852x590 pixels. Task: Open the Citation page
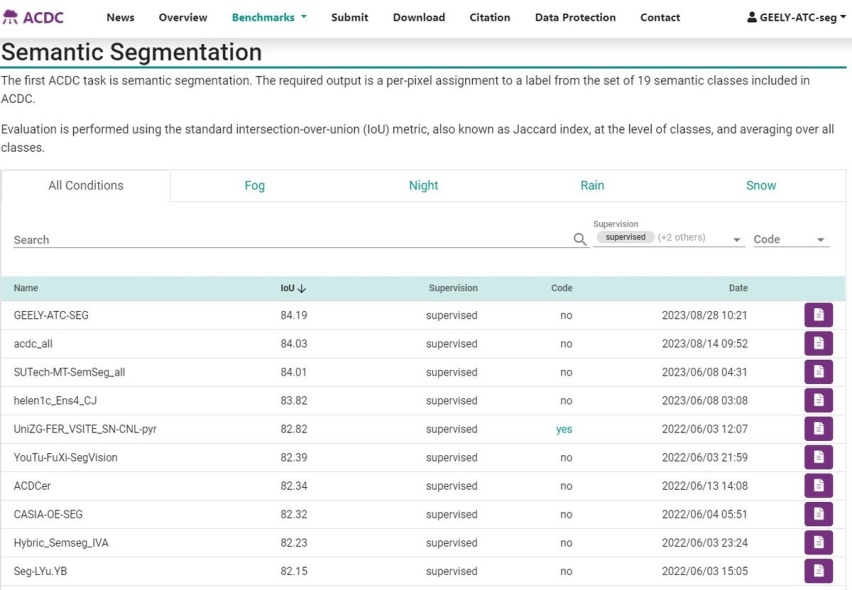coord(490,17)
